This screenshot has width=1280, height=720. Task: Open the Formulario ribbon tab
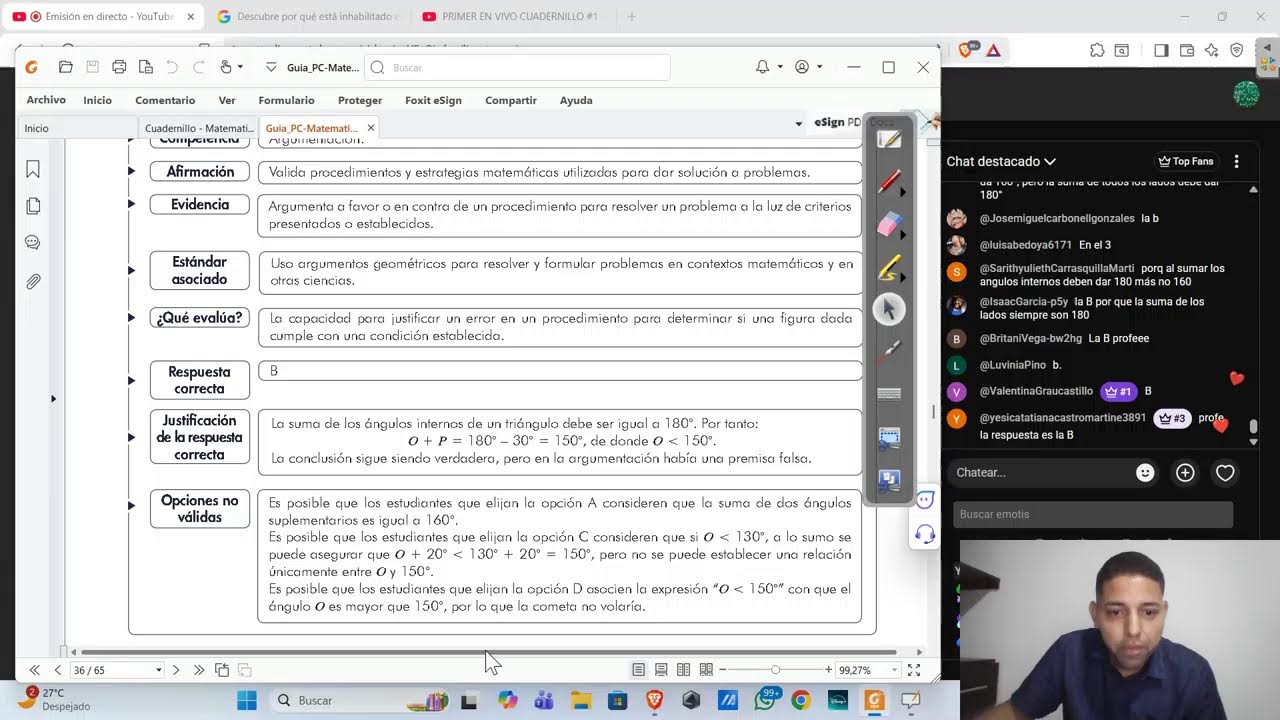pos(286,100)
